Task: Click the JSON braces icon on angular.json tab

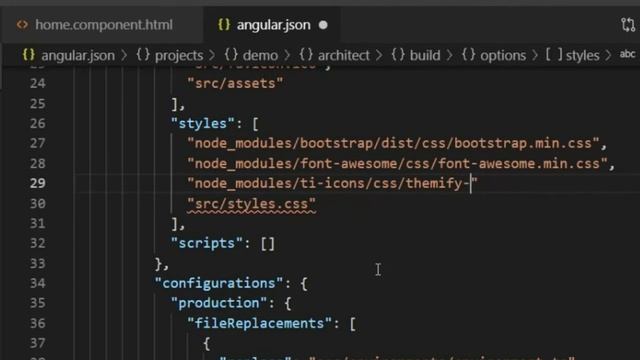Action: click(x=224, y=24)
